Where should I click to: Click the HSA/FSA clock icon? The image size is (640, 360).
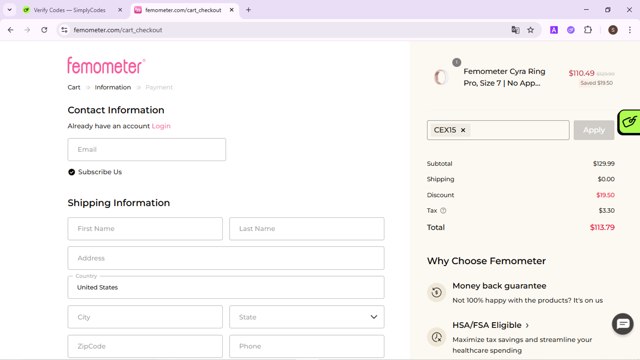pos(436,337)
